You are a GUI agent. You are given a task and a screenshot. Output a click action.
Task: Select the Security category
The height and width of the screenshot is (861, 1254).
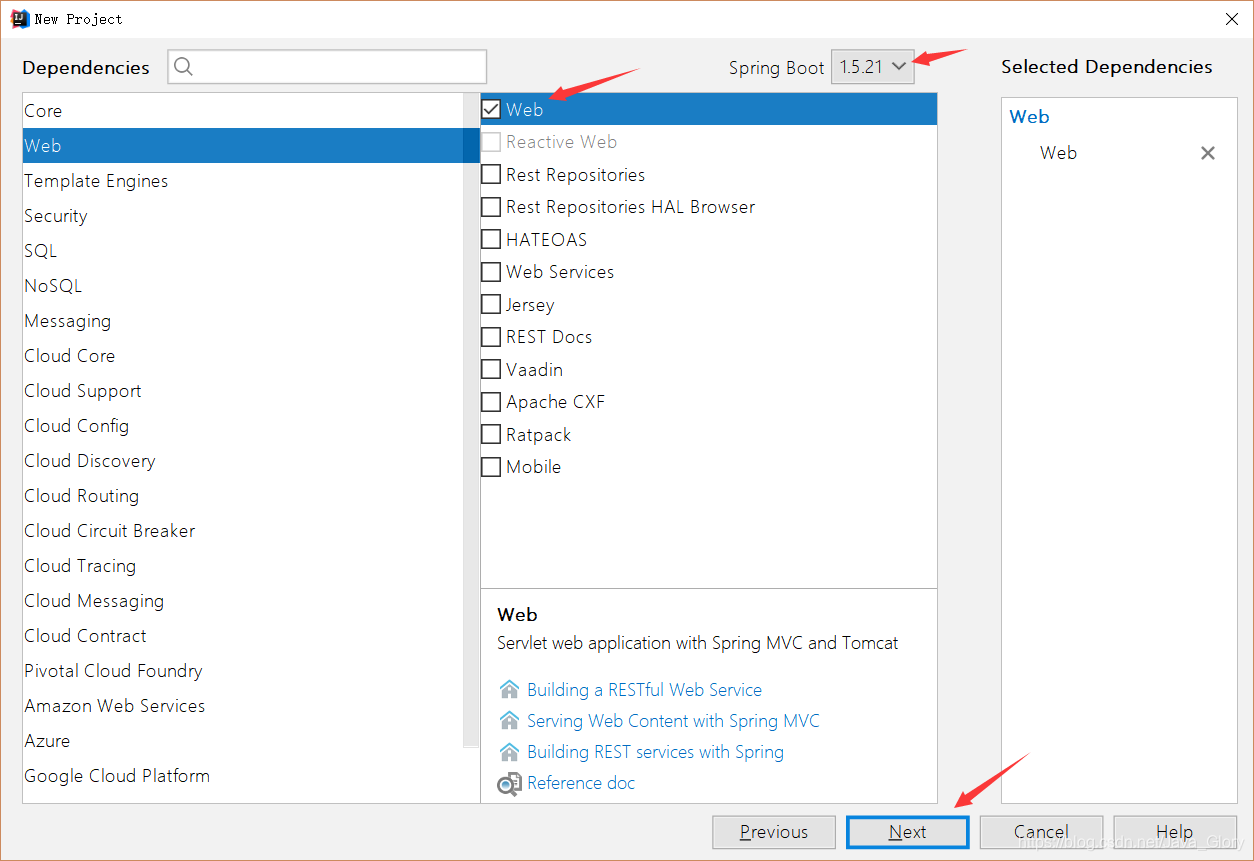coord(243,216)
